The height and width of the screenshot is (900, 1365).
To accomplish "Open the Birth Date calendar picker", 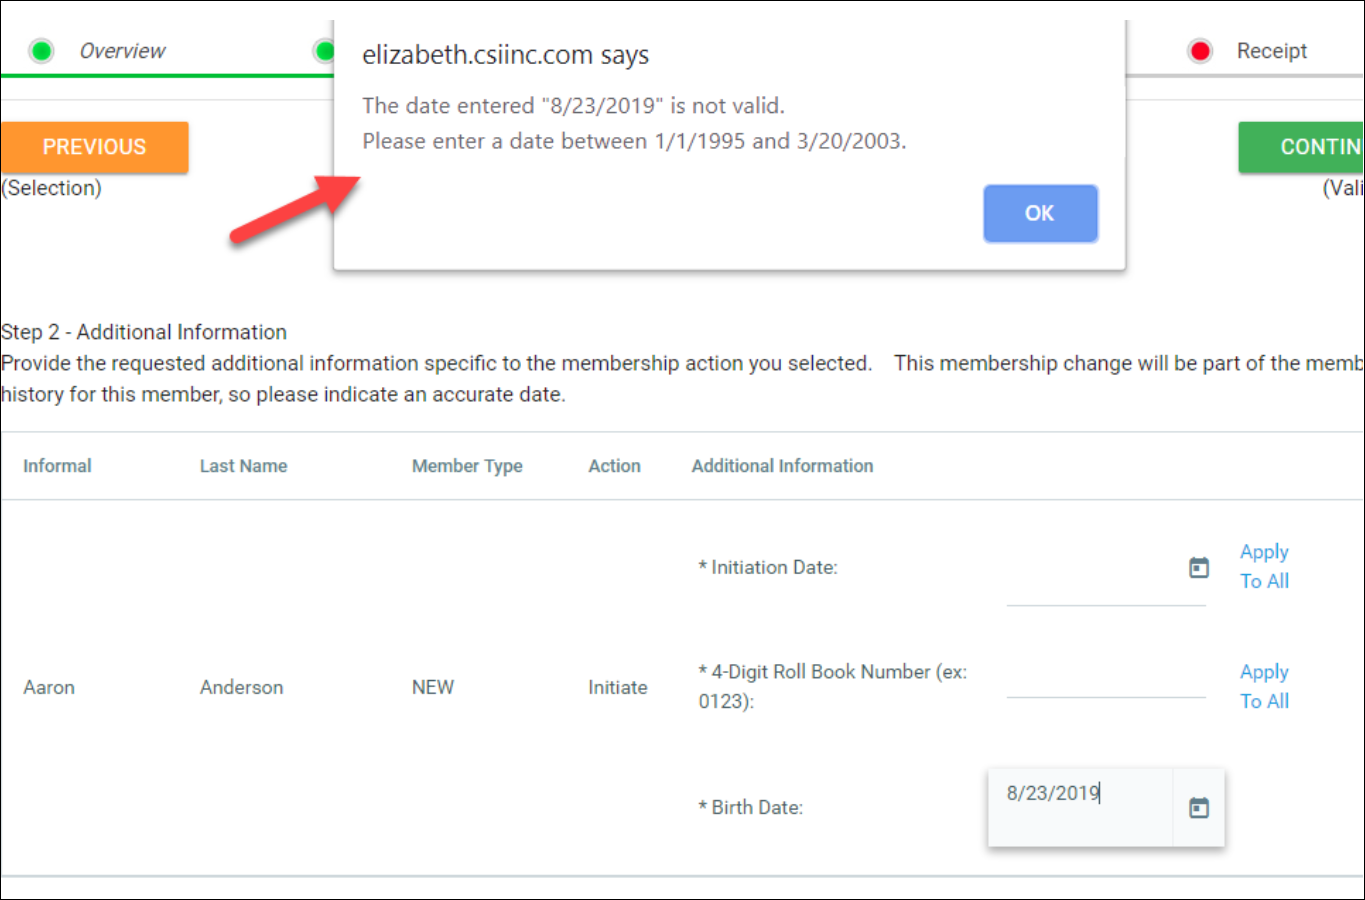I will click(1198, 808).
